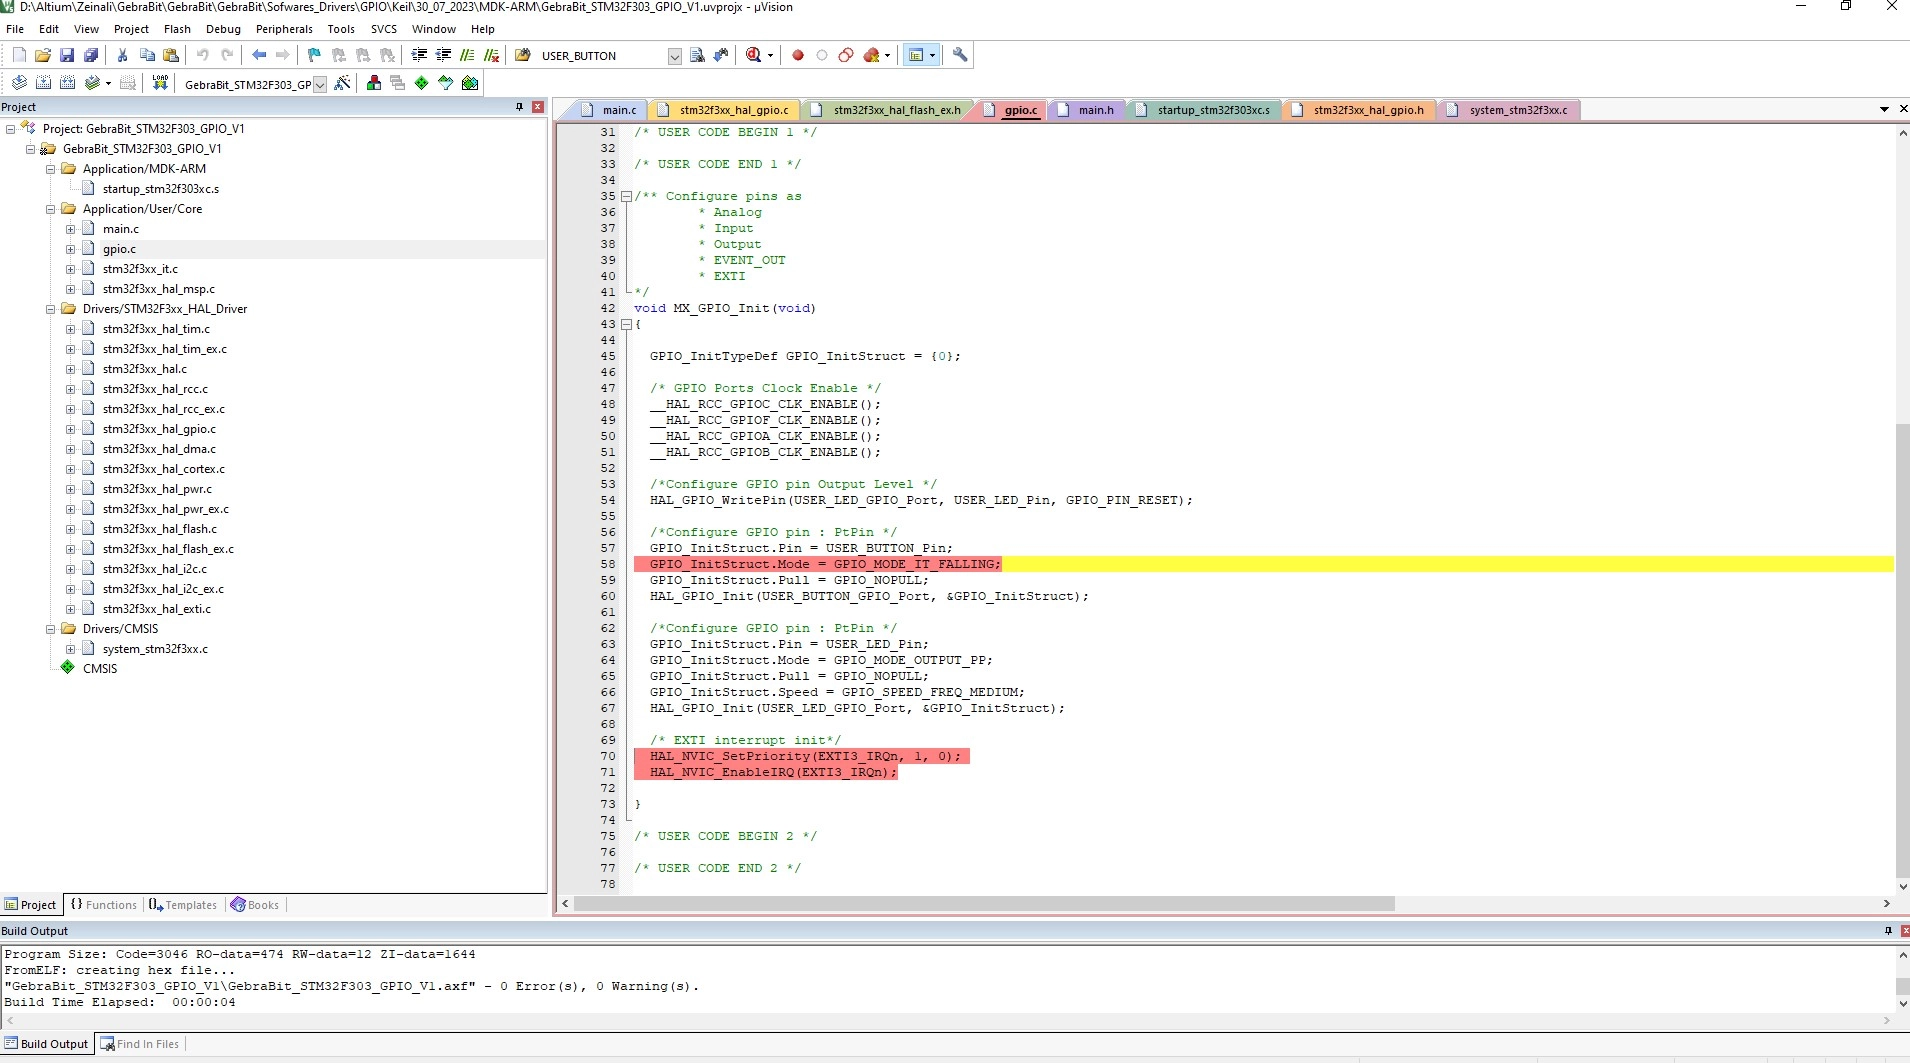Expand stm32f3xx_hal_gpio.c tree node
Viewport: 1910px width, 1063px height.
(70, 429)
